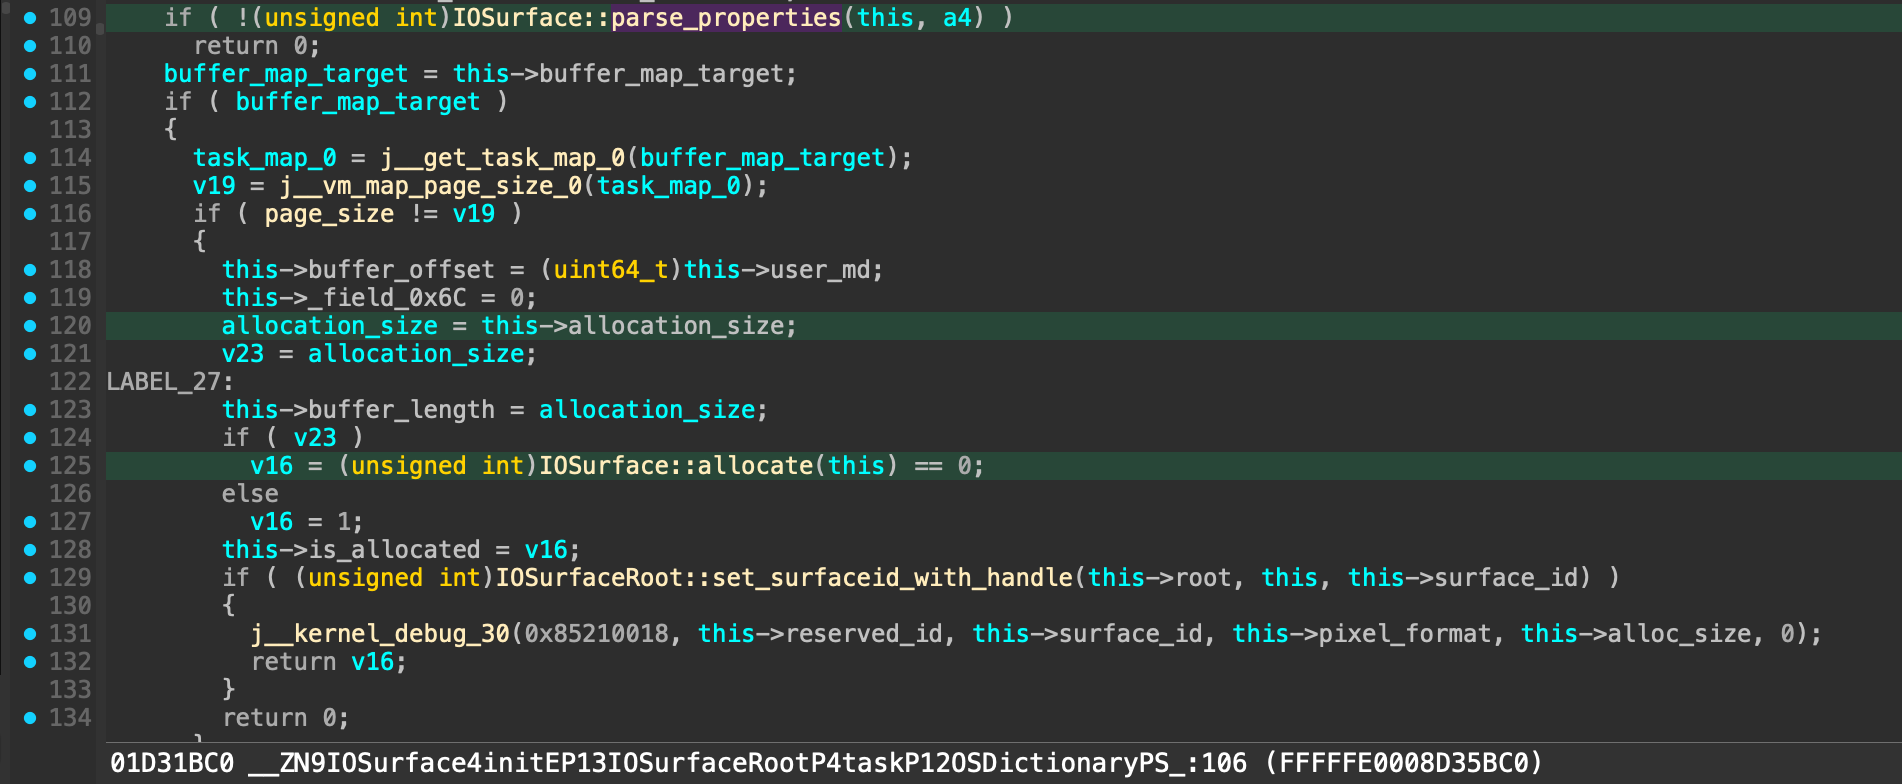
Task: Click v23 assigned on line 121
Action: (243, 354)
